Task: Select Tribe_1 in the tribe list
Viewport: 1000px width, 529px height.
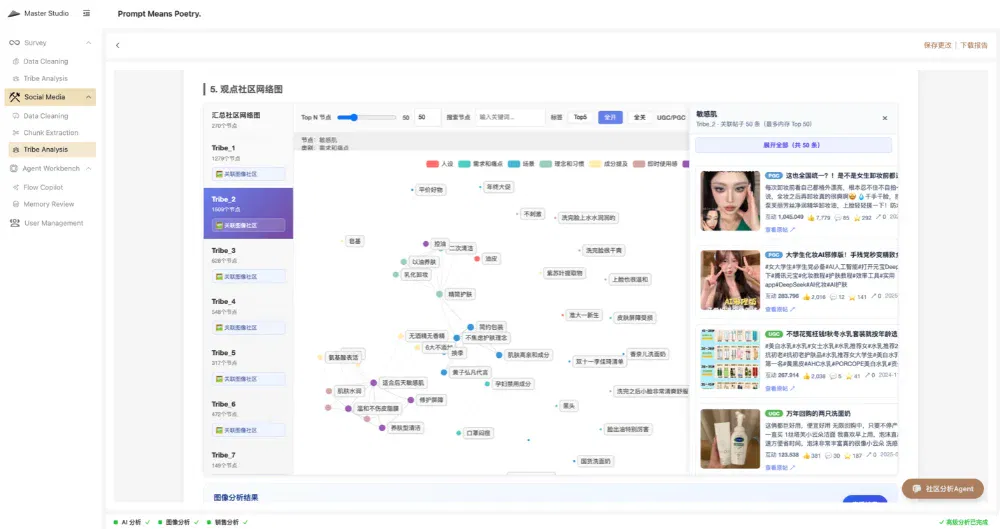Action: click(248, 162)
